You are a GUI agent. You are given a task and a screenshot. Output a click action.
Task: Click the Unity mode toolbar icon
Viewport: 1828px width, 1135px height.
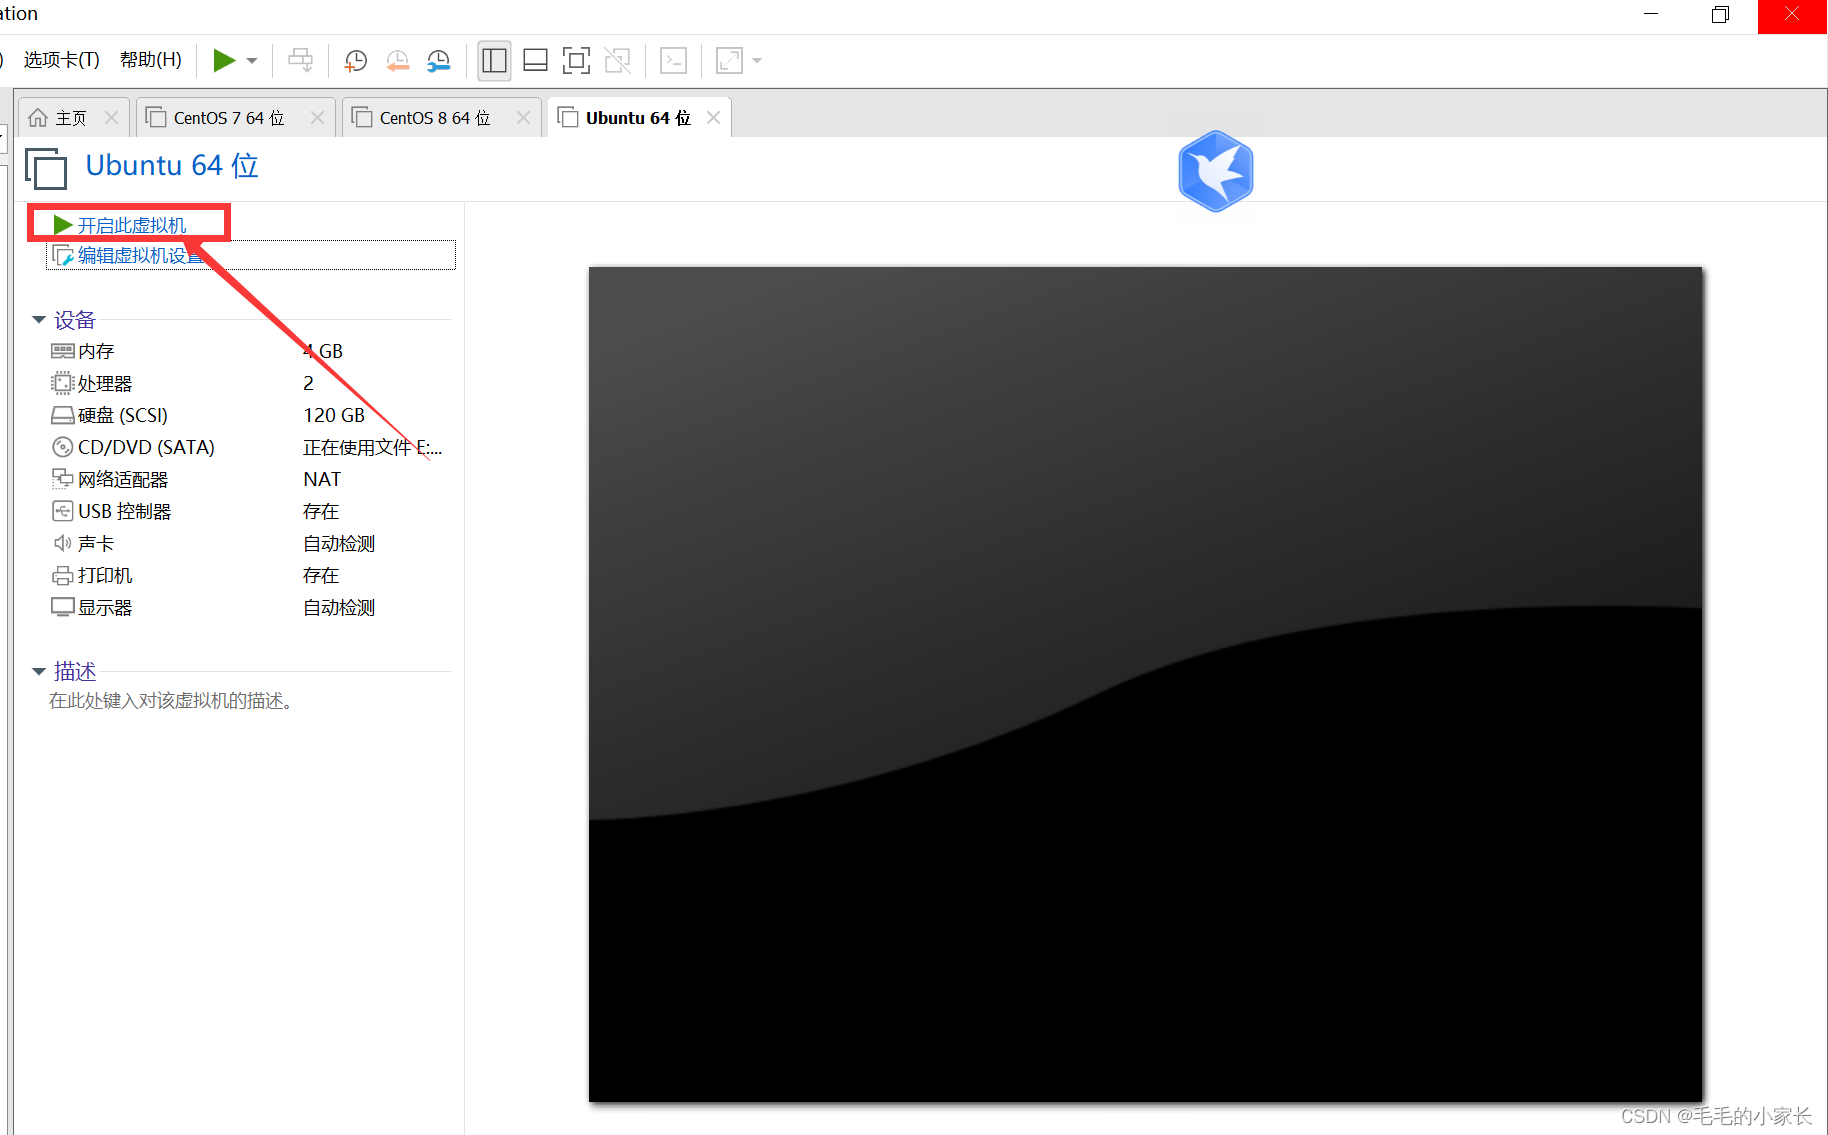click(x=618, y=61)
